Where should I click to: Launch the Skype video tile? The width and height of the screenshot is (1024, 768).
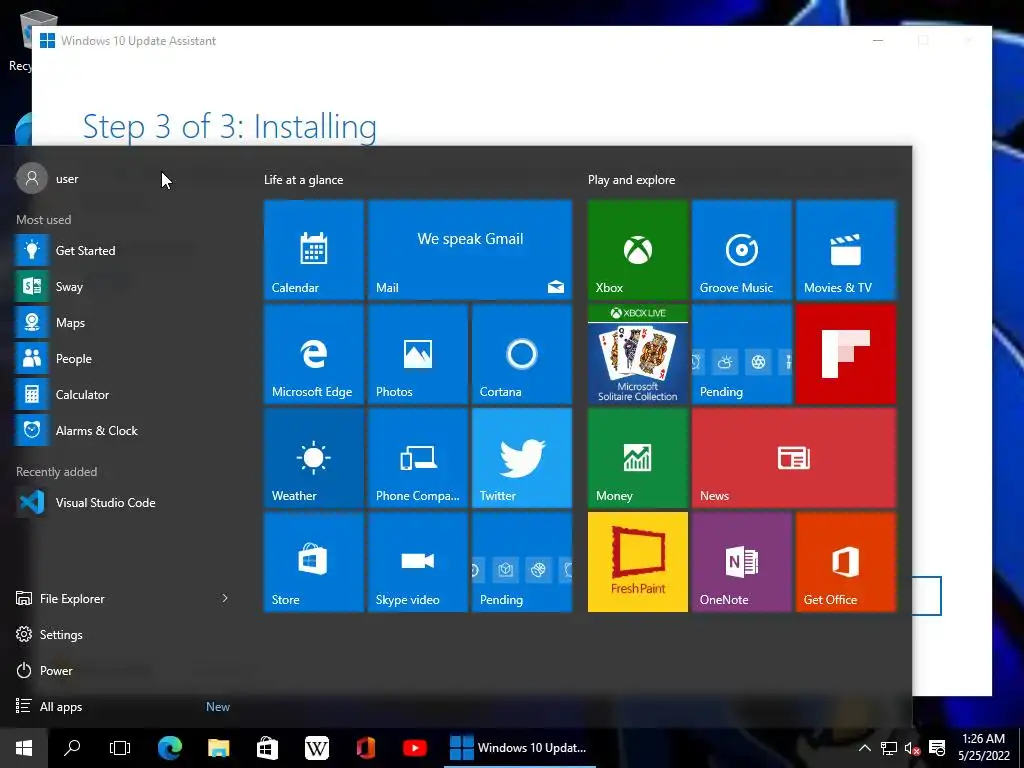tap(418, 562)
